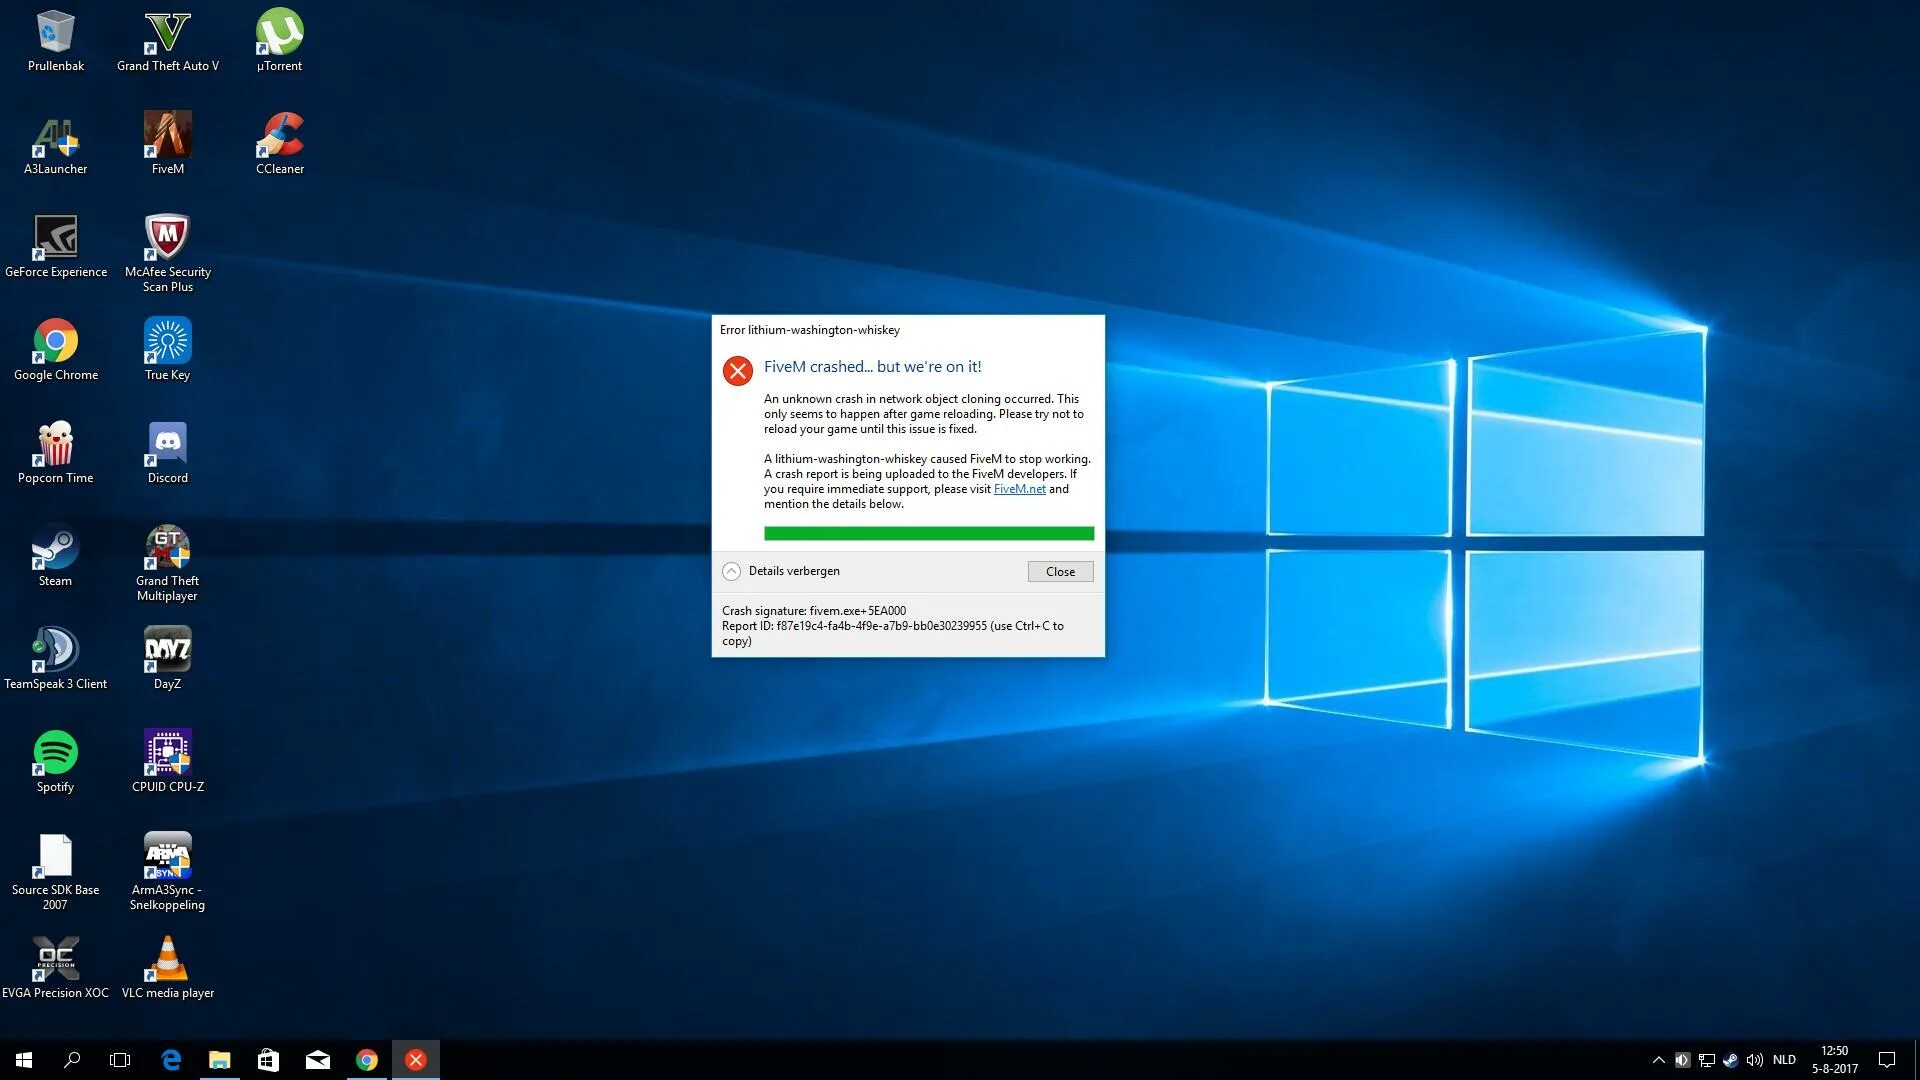Select Grand Theft Multiplayer desktop icon

(167, 564)
